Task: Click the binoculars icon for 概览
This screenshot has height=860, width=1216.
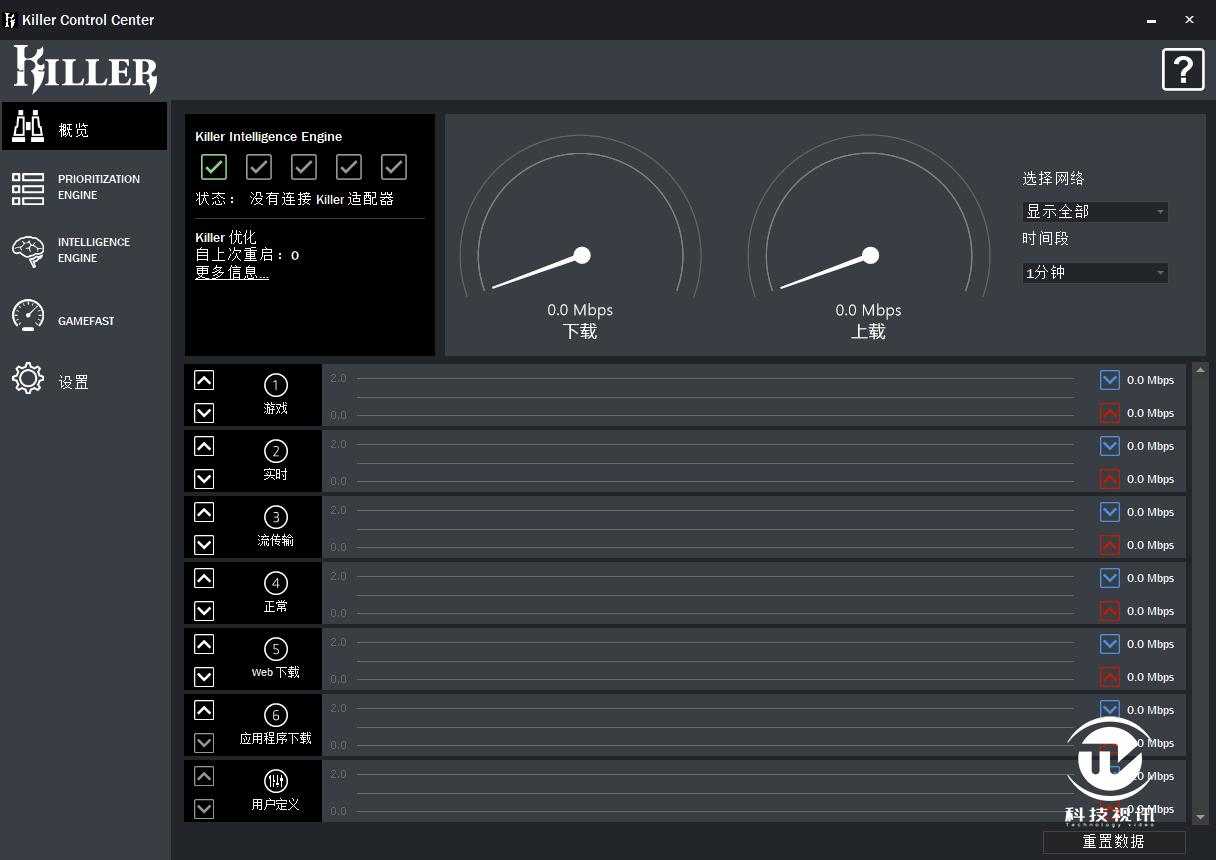Action: [28, 127]
